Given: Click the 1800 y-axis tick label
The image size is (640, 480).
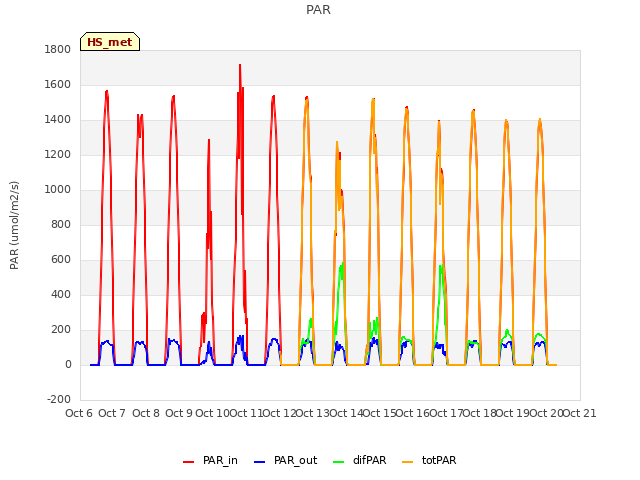Looking at the screenshot, I should 58,49.
